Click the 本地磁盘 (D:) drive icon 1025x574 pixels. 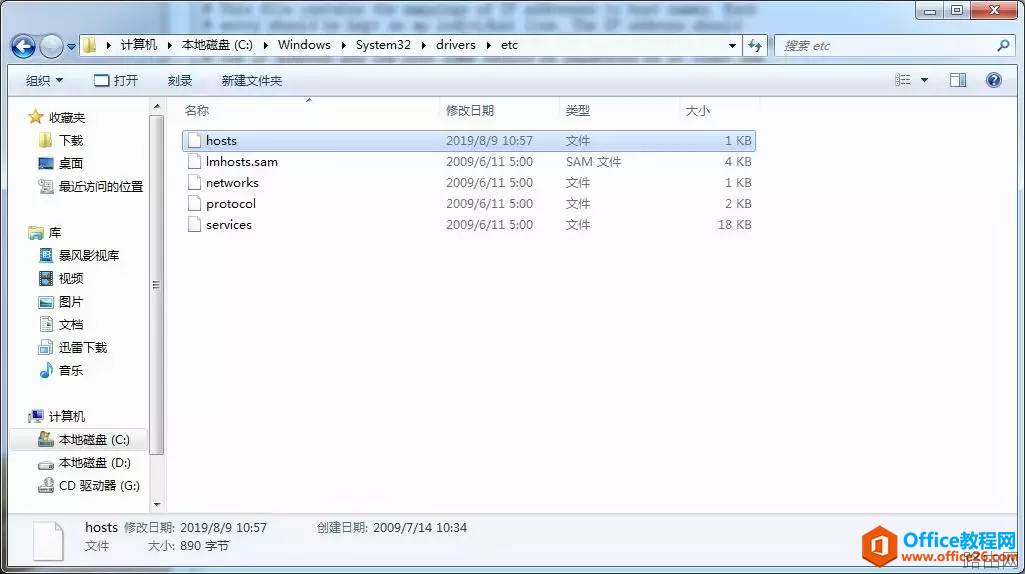click(46, 463)
